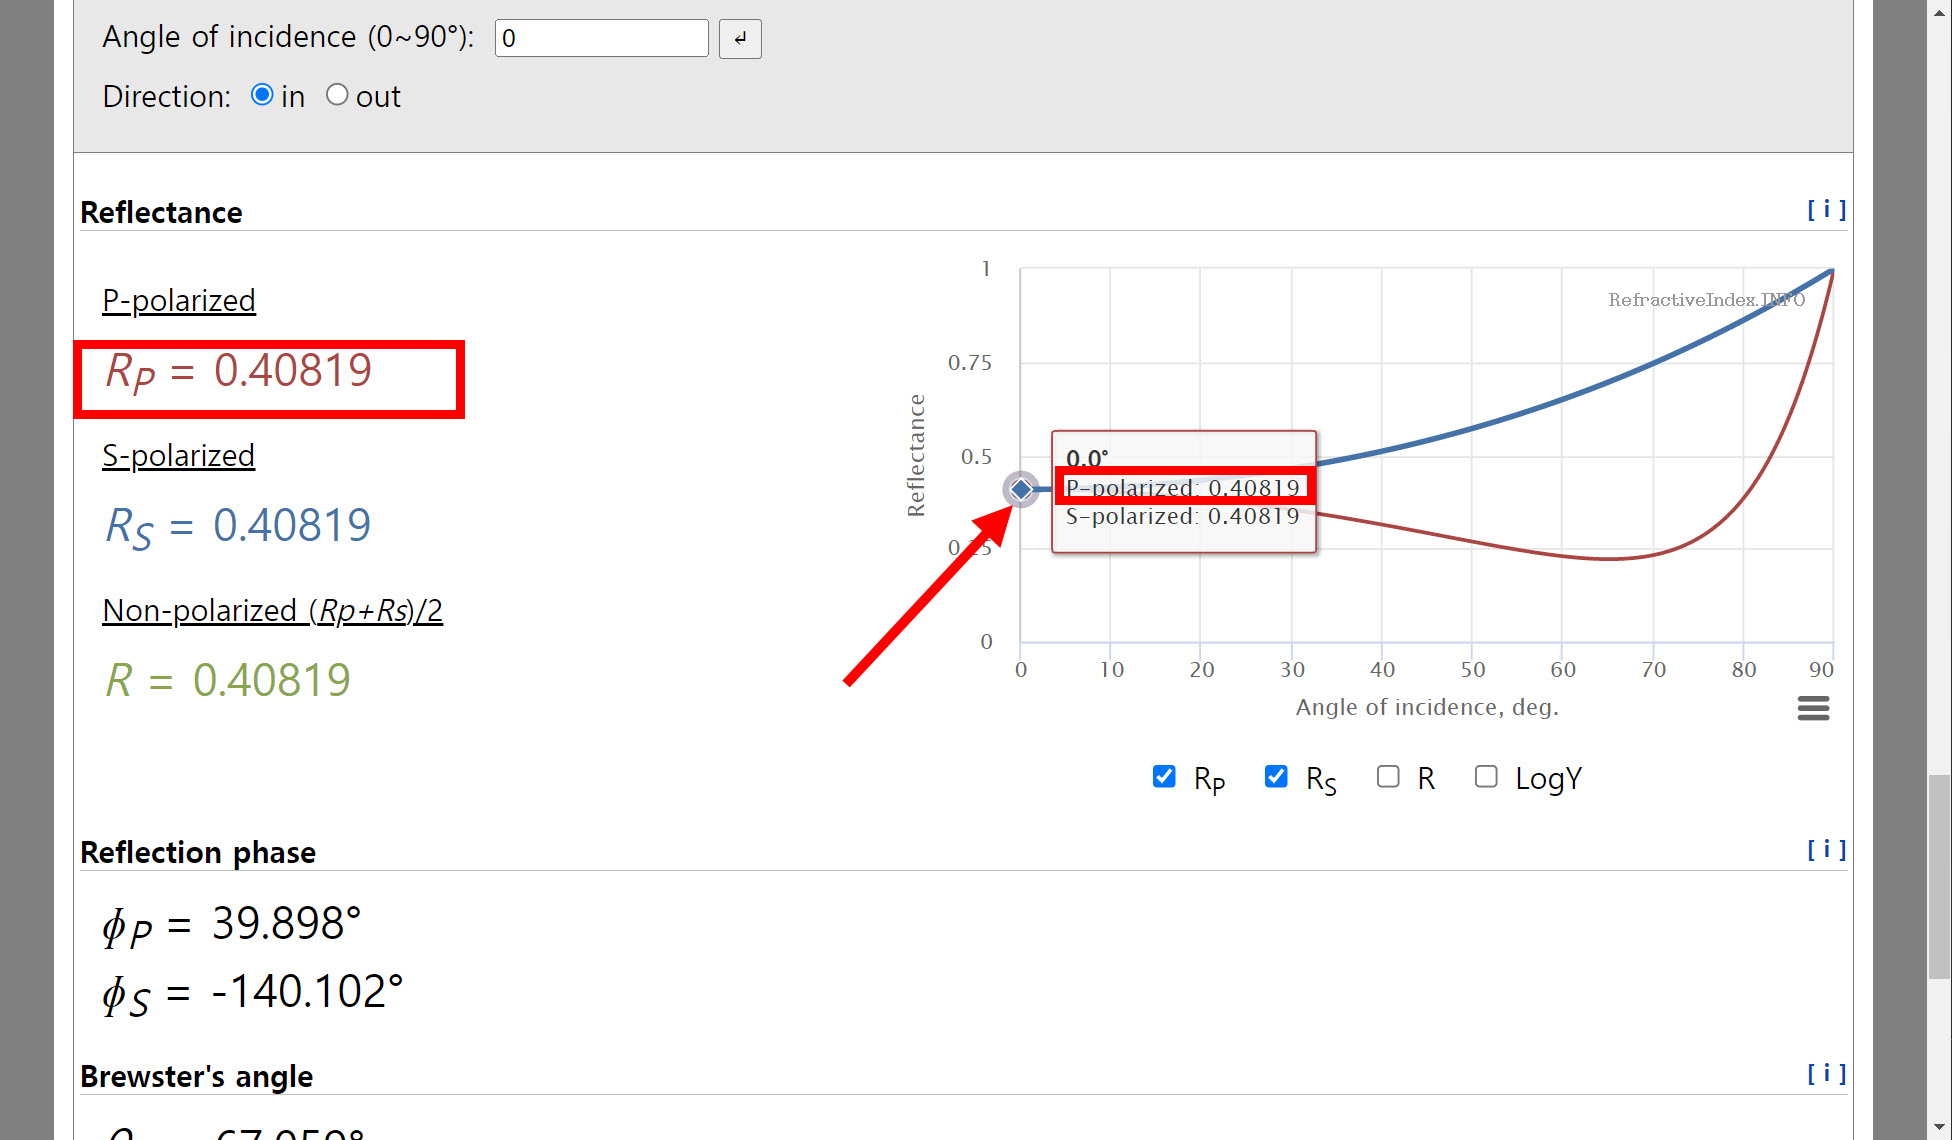Click the S-polarized underlined link
Screen dimensions: 1952x1140
point(178,455)
